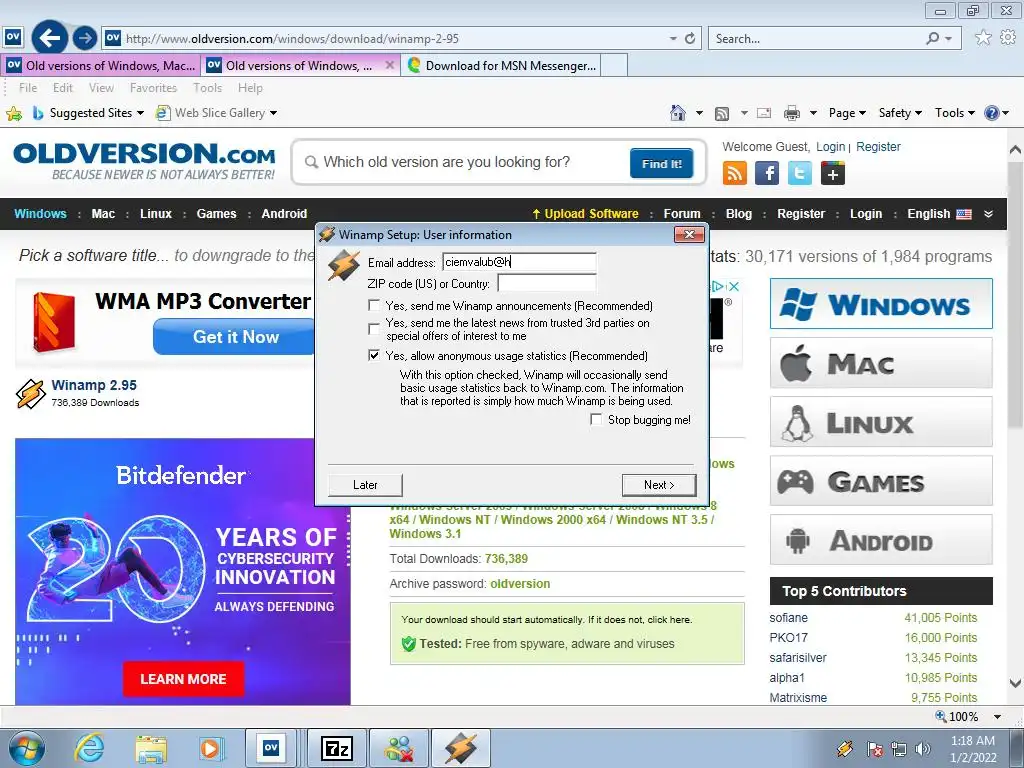This screenshot has width=1024, height=768.
Task: Click the Help question mark icon
Action: 991,113
